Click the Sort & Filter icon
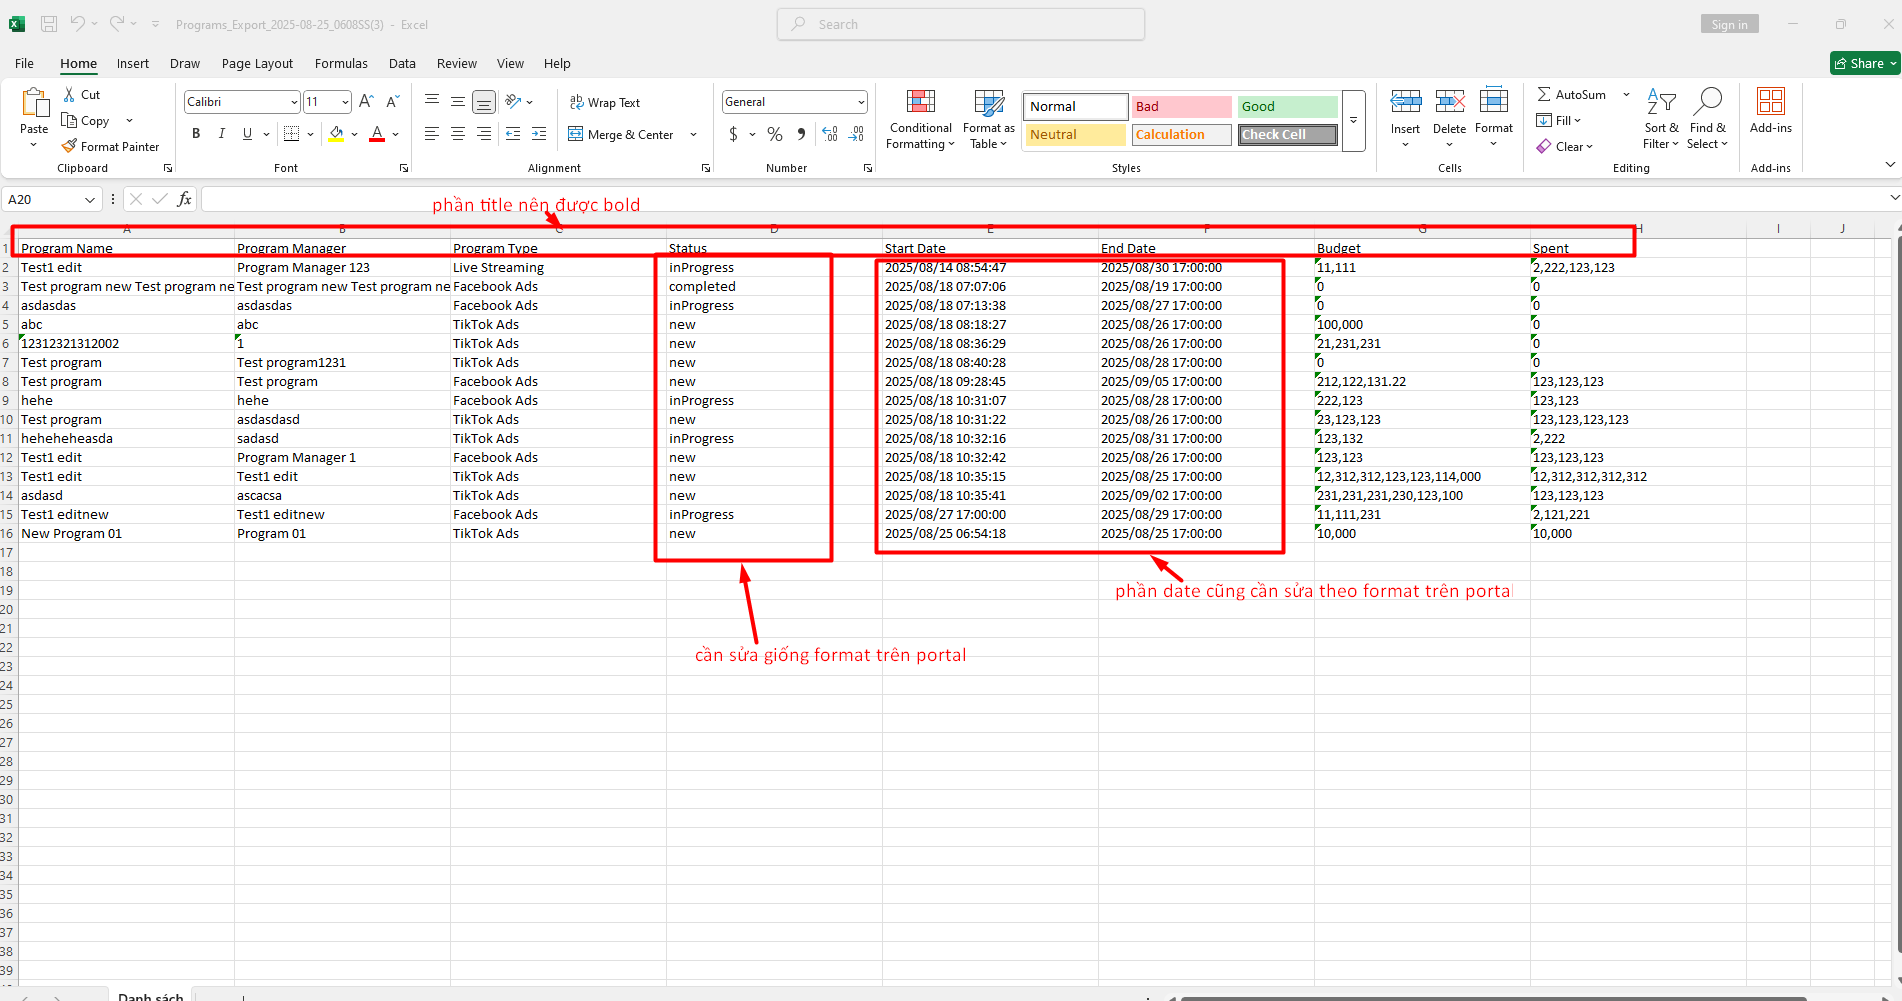 pos(1660,102)
